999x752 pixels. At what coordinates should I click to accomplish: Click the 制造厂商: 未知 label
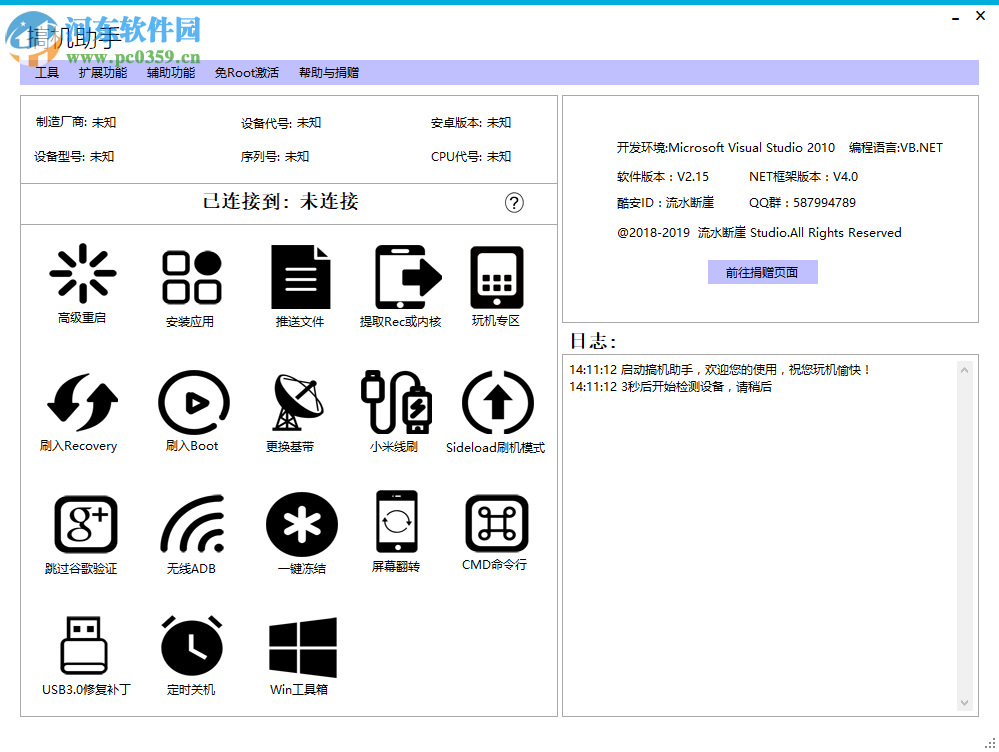pos(76,122)
